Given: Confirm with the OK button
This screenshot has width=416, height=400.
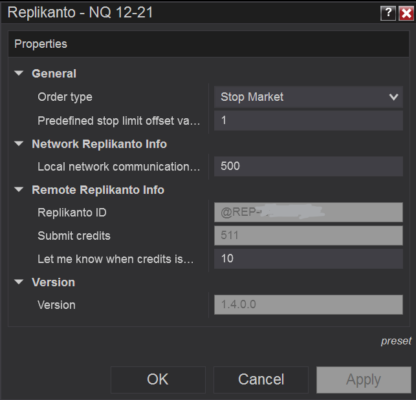Looking at the screenshot, I should pos(158,380).
